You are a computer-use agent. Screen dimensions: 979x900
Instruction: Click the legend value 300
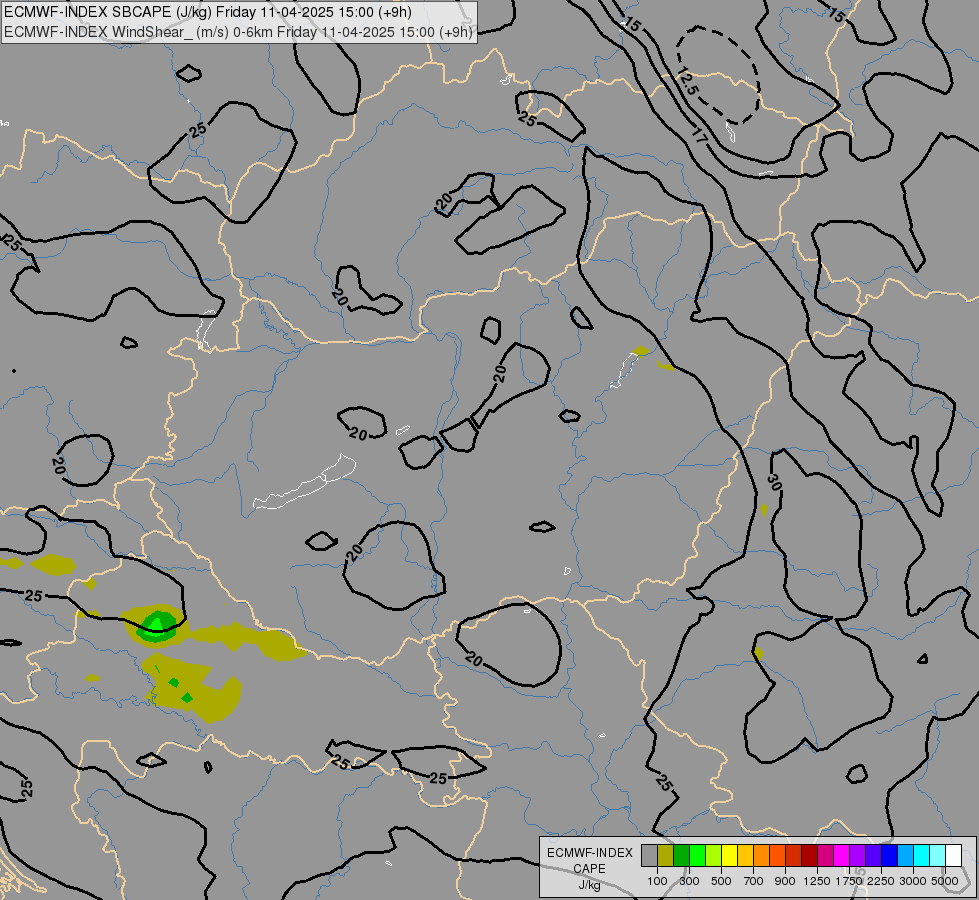point(689,881)
